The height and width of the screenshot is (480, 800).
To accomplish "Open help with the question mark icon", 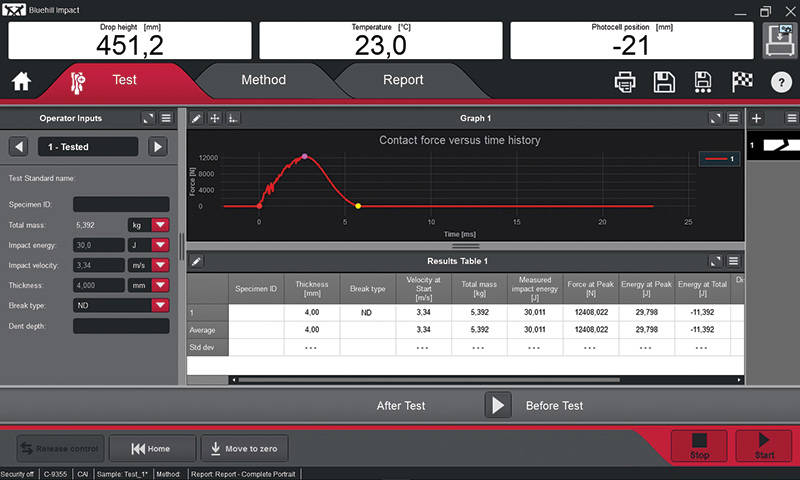I will 779,82.
